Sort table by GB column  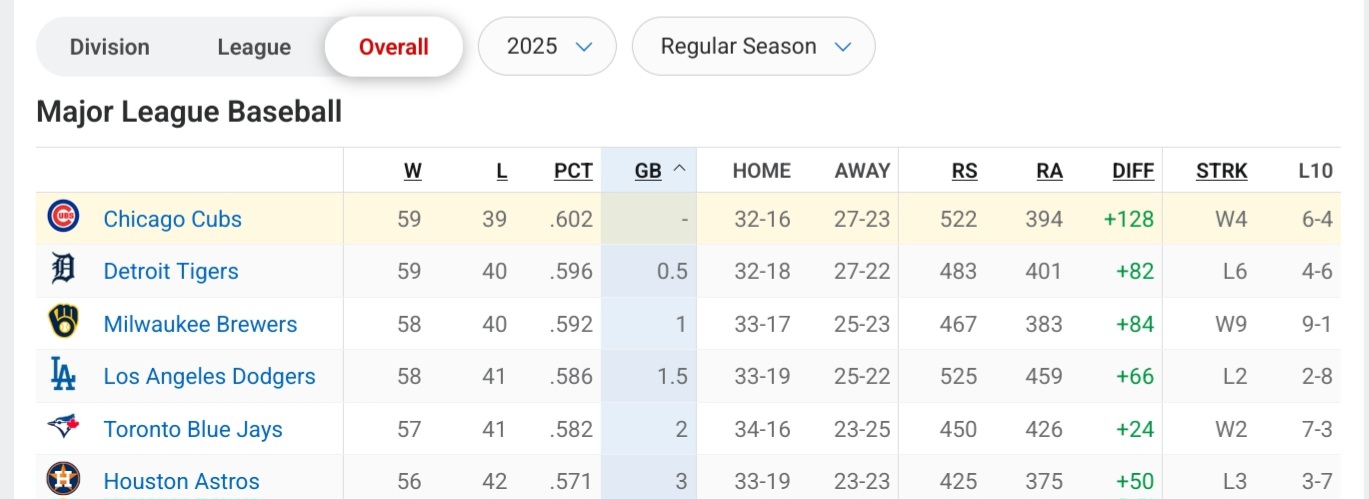pyautogui.click(x=649, y=171)
